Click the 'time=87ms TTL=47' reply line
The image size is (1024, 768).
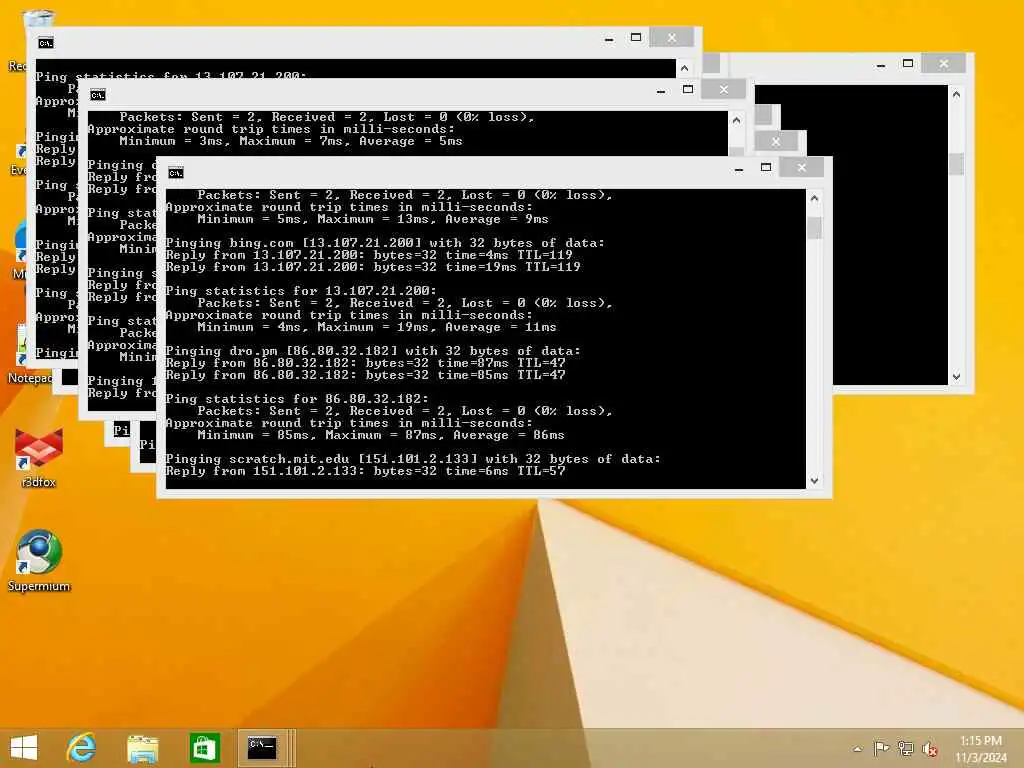click(x=366, y=363)
